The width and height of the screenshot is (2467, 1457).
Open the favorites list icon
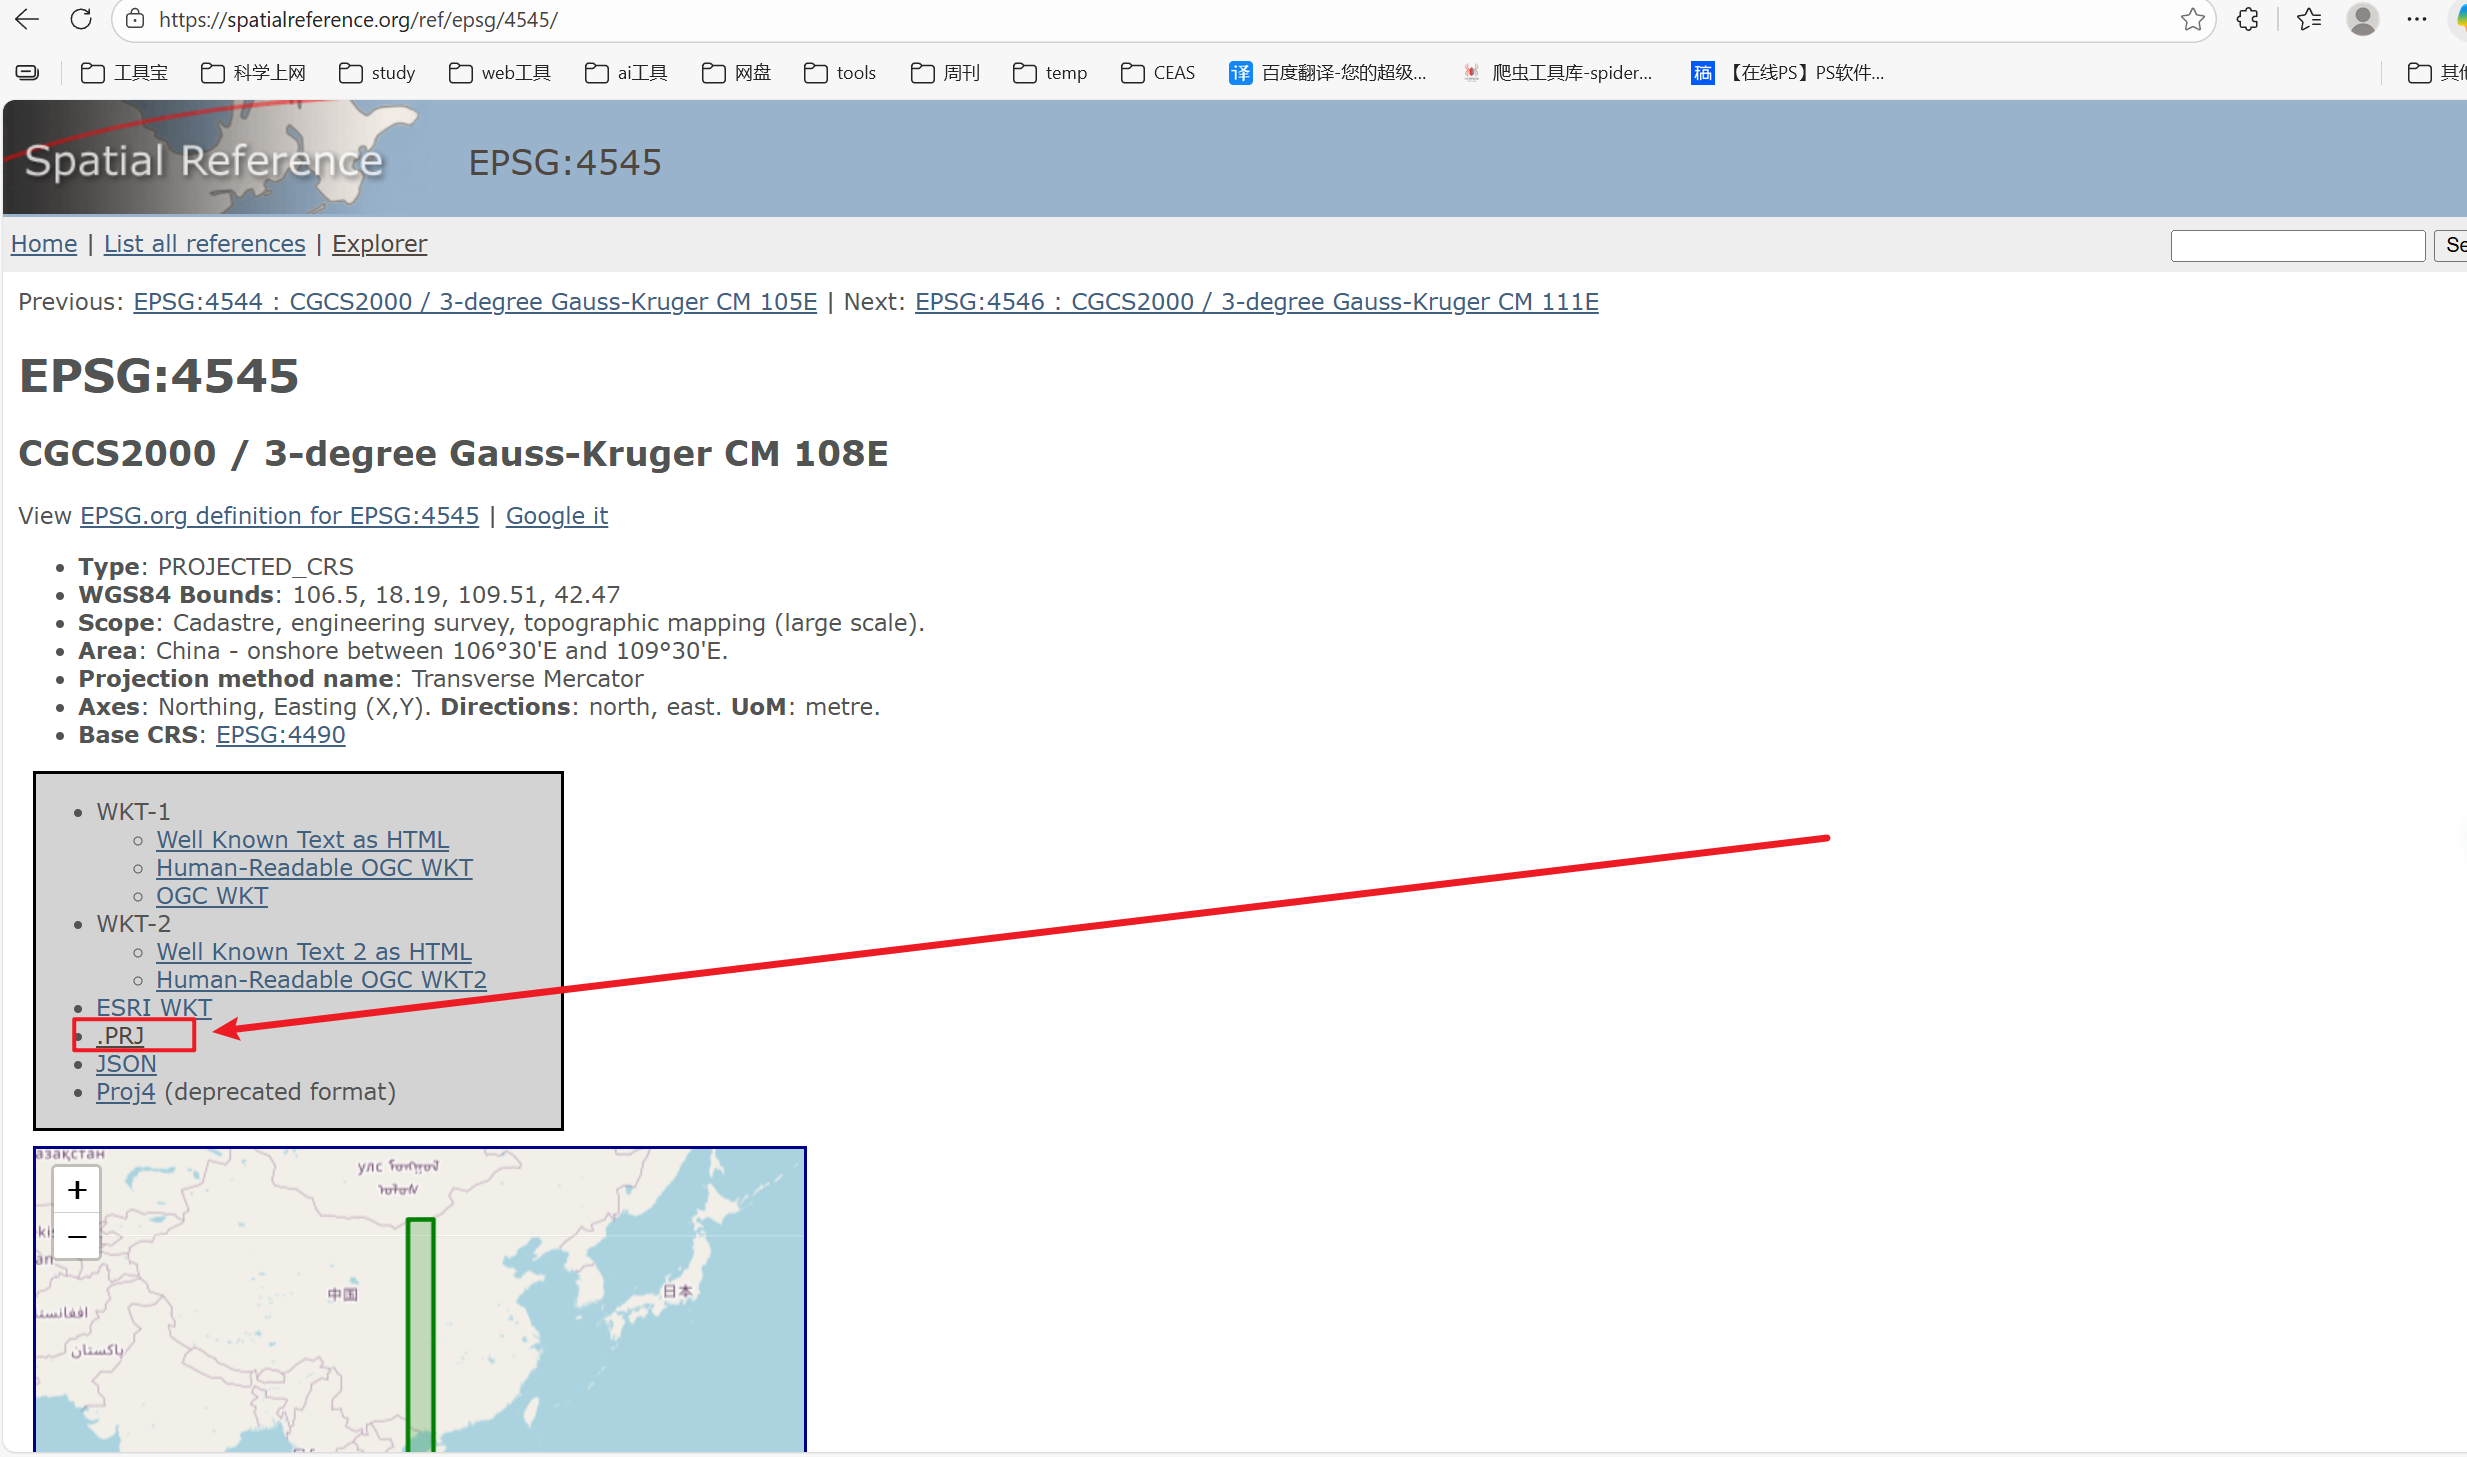pyautogui.click(x=2308, y=19)
